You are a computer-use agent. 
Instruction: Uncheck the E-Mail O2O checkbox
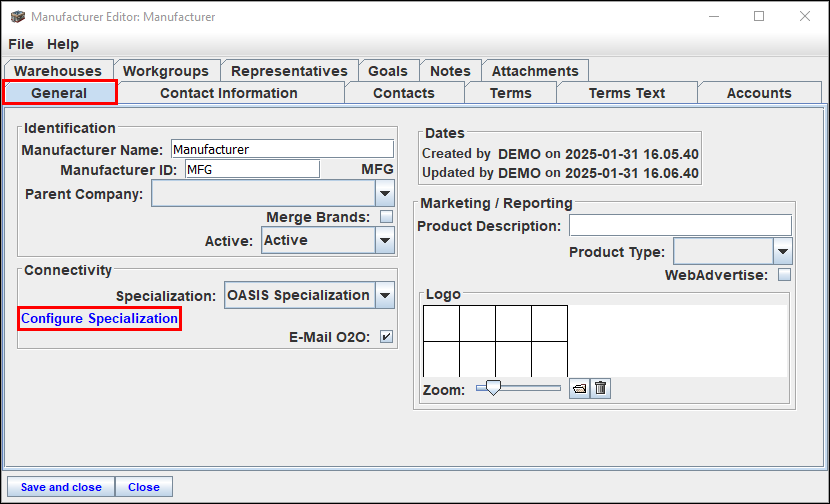coord(386,337)
